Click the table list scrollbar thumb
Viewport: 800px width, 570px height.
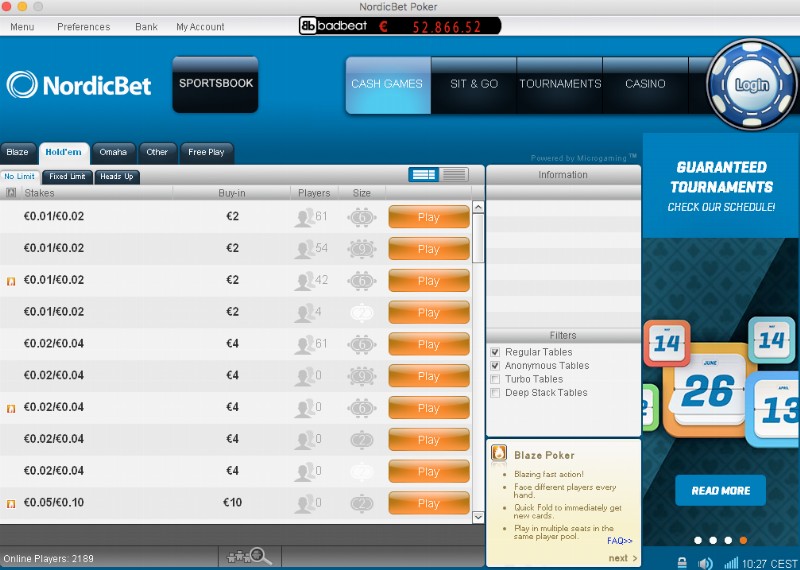point(478,238)
